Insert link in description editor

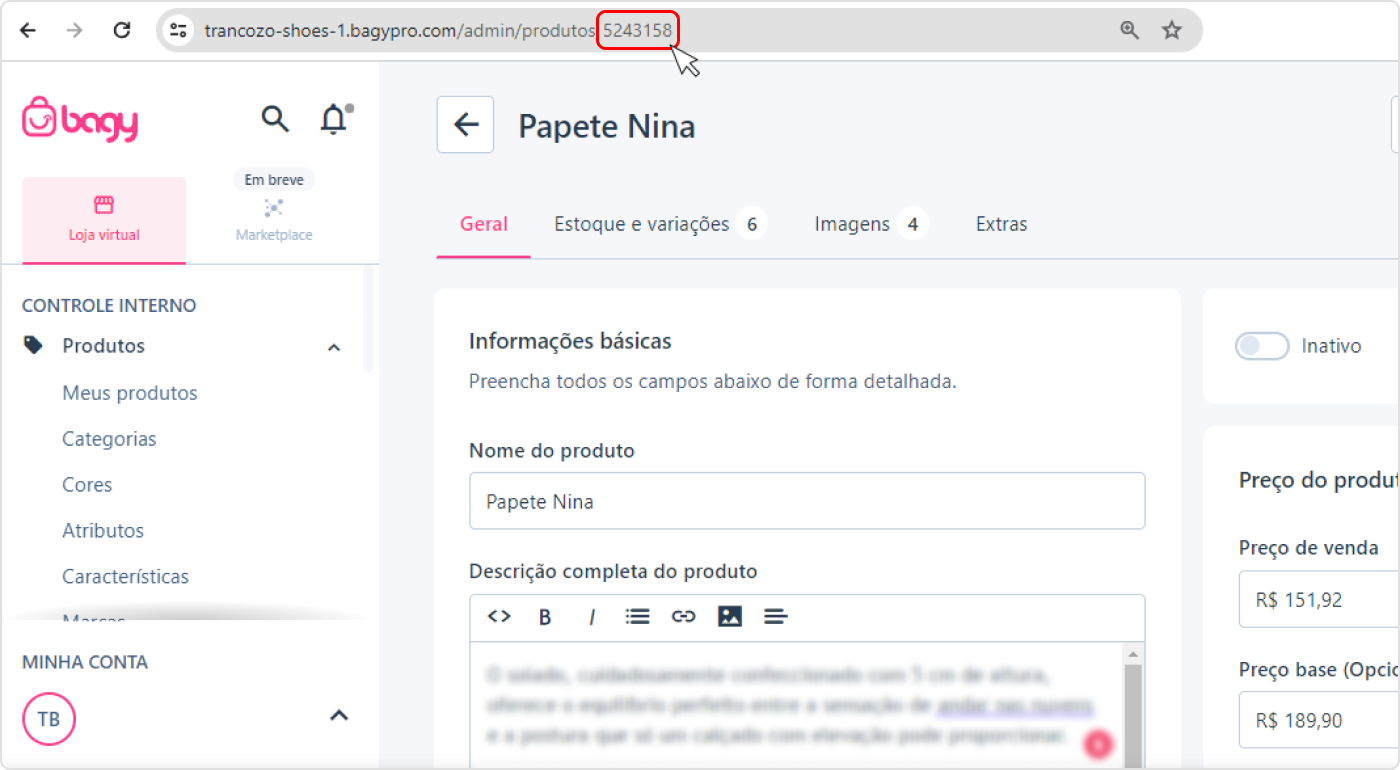[684, 617]
